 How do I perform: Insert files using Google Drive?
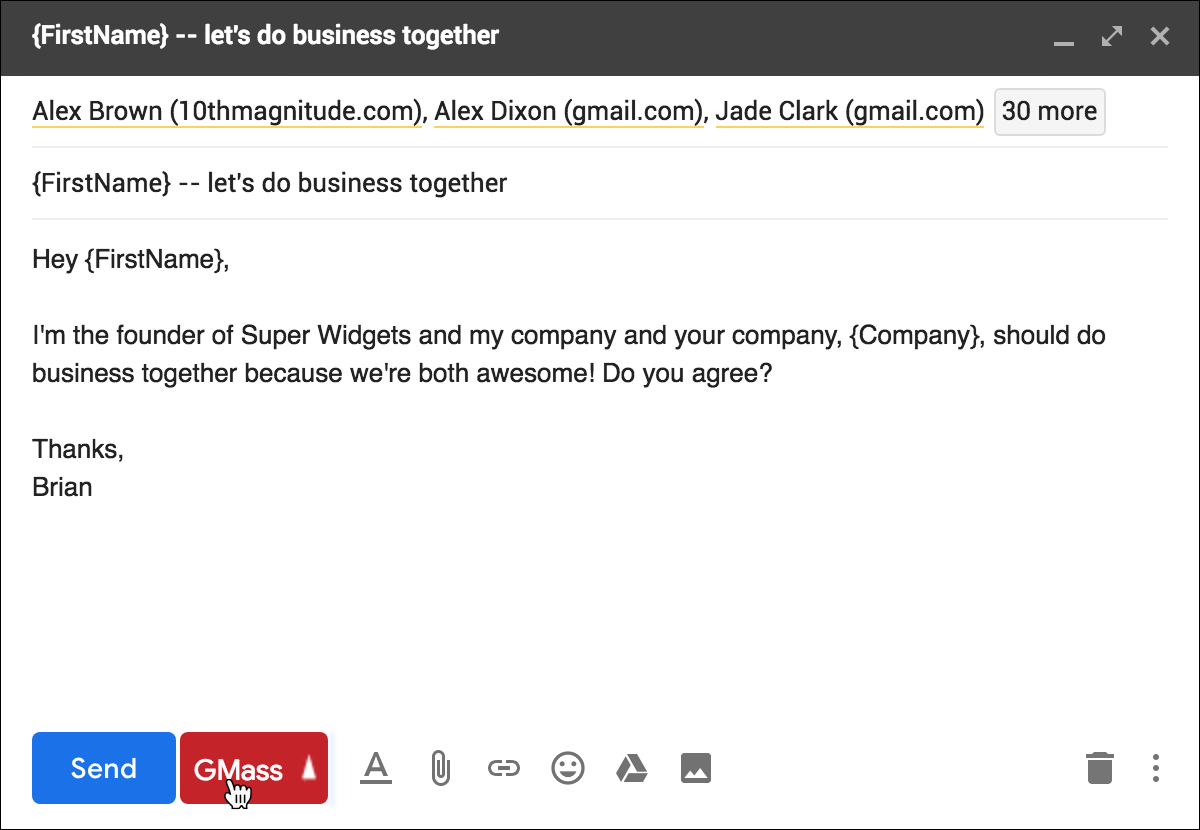[x=631, y=768]
